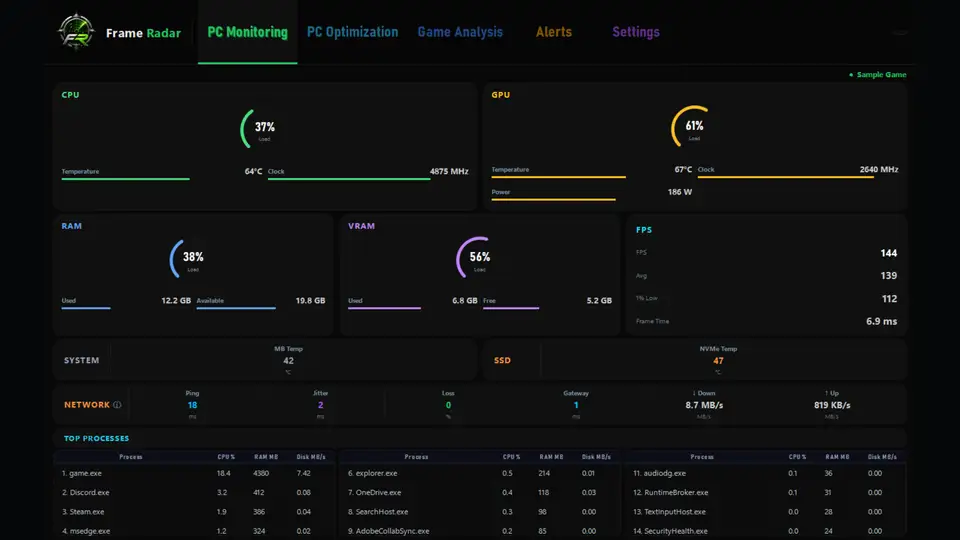The image size is (960, 540).
Task: Click the RAM used value 12.2 GB
Action: pyautogui.click(x=176, y=301)
